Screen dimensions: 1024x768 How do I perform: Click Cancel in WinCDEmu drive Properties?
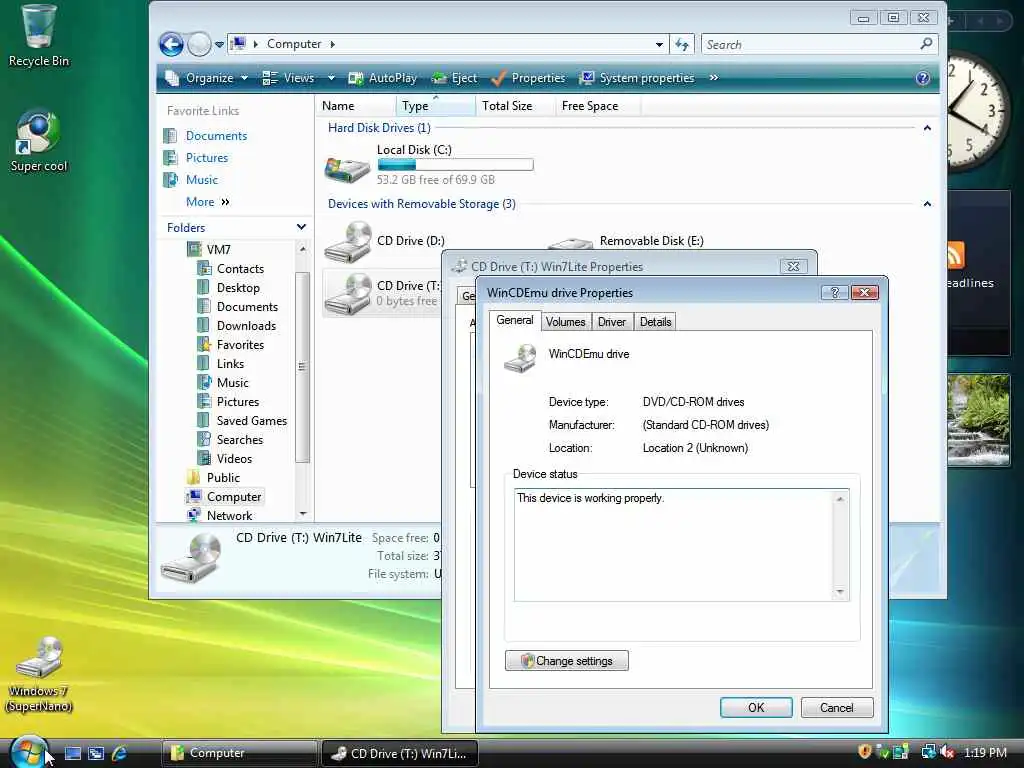pos(837,707)
